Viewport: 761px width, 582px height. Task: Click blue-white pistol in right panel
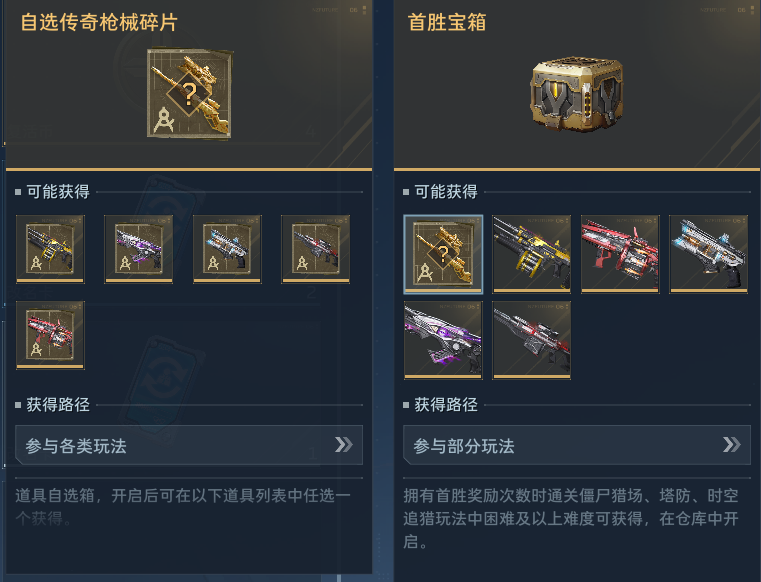pyautogui.click(x=709, y=254)
